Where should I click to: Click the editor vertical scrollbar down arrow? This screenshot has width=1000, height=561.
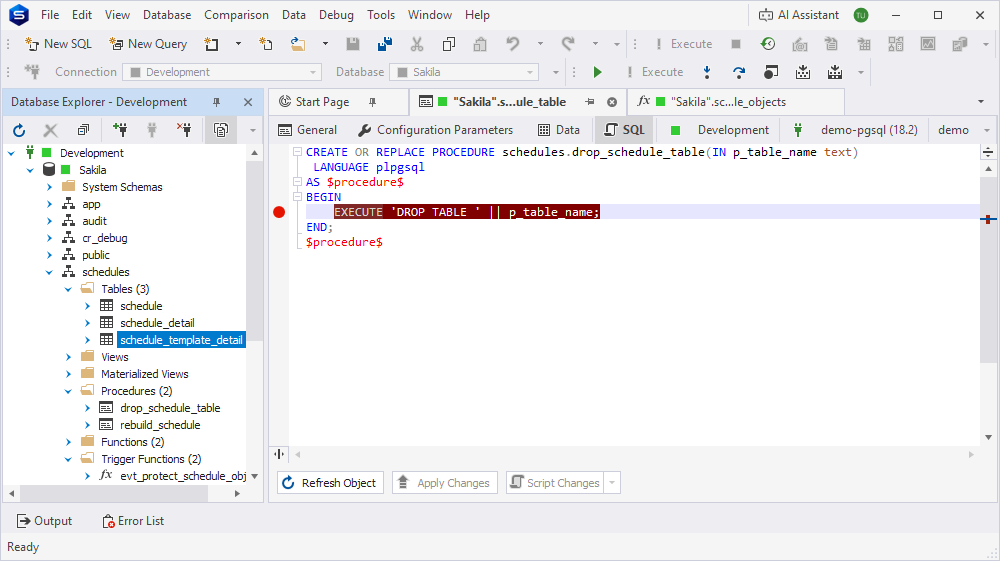[989, 437]
